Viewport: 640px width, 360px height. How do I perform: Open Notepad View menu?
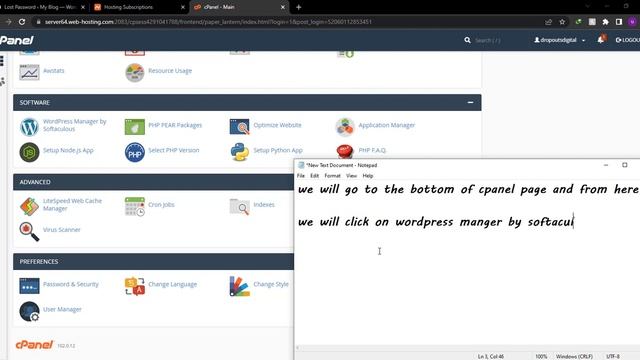[x=351, y=176]
